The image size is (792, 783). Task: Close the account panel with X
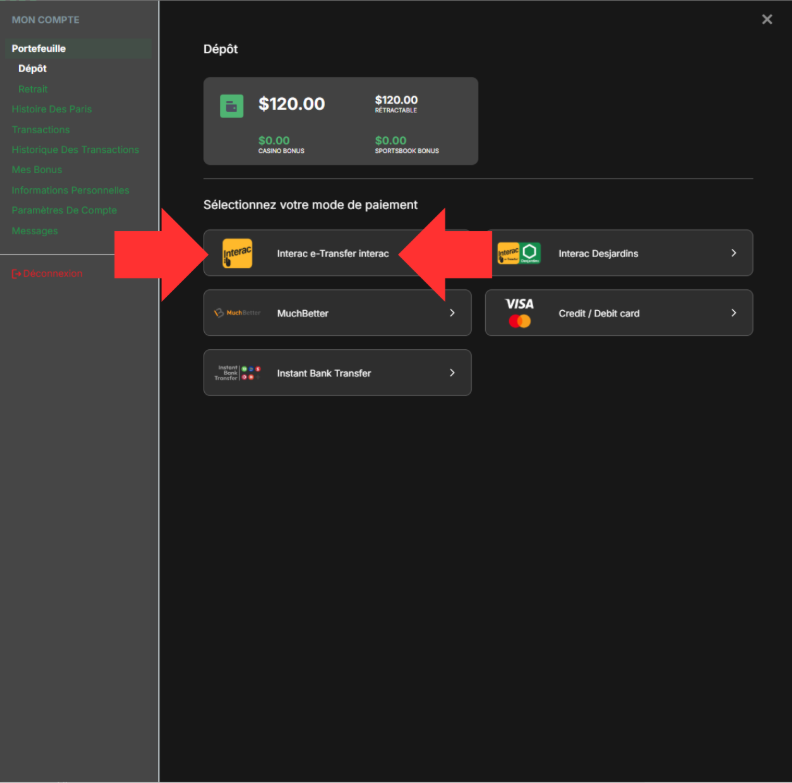tap(767, 19)
